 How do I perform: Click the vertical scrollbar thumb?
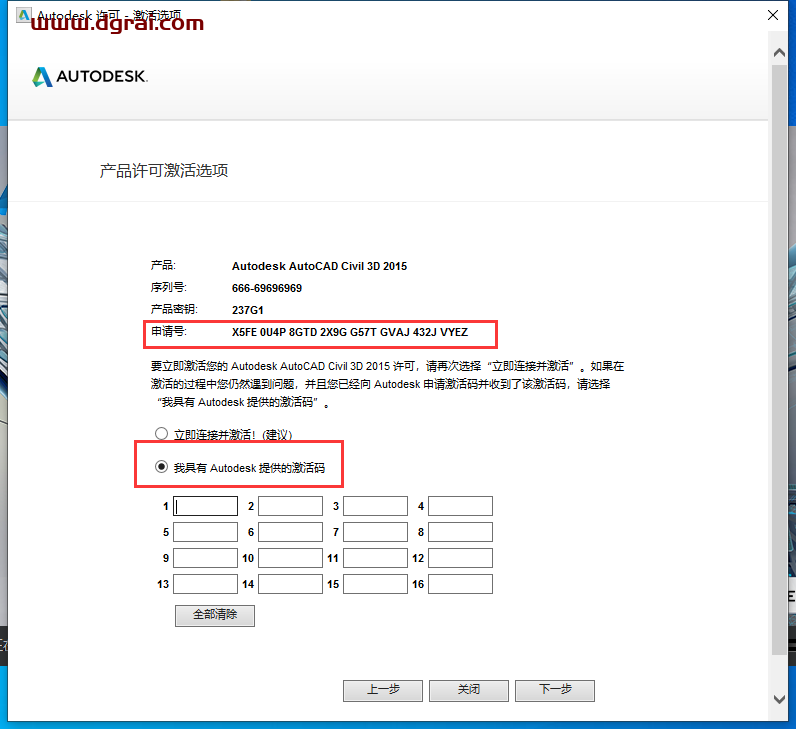click(x=779, y=359)
